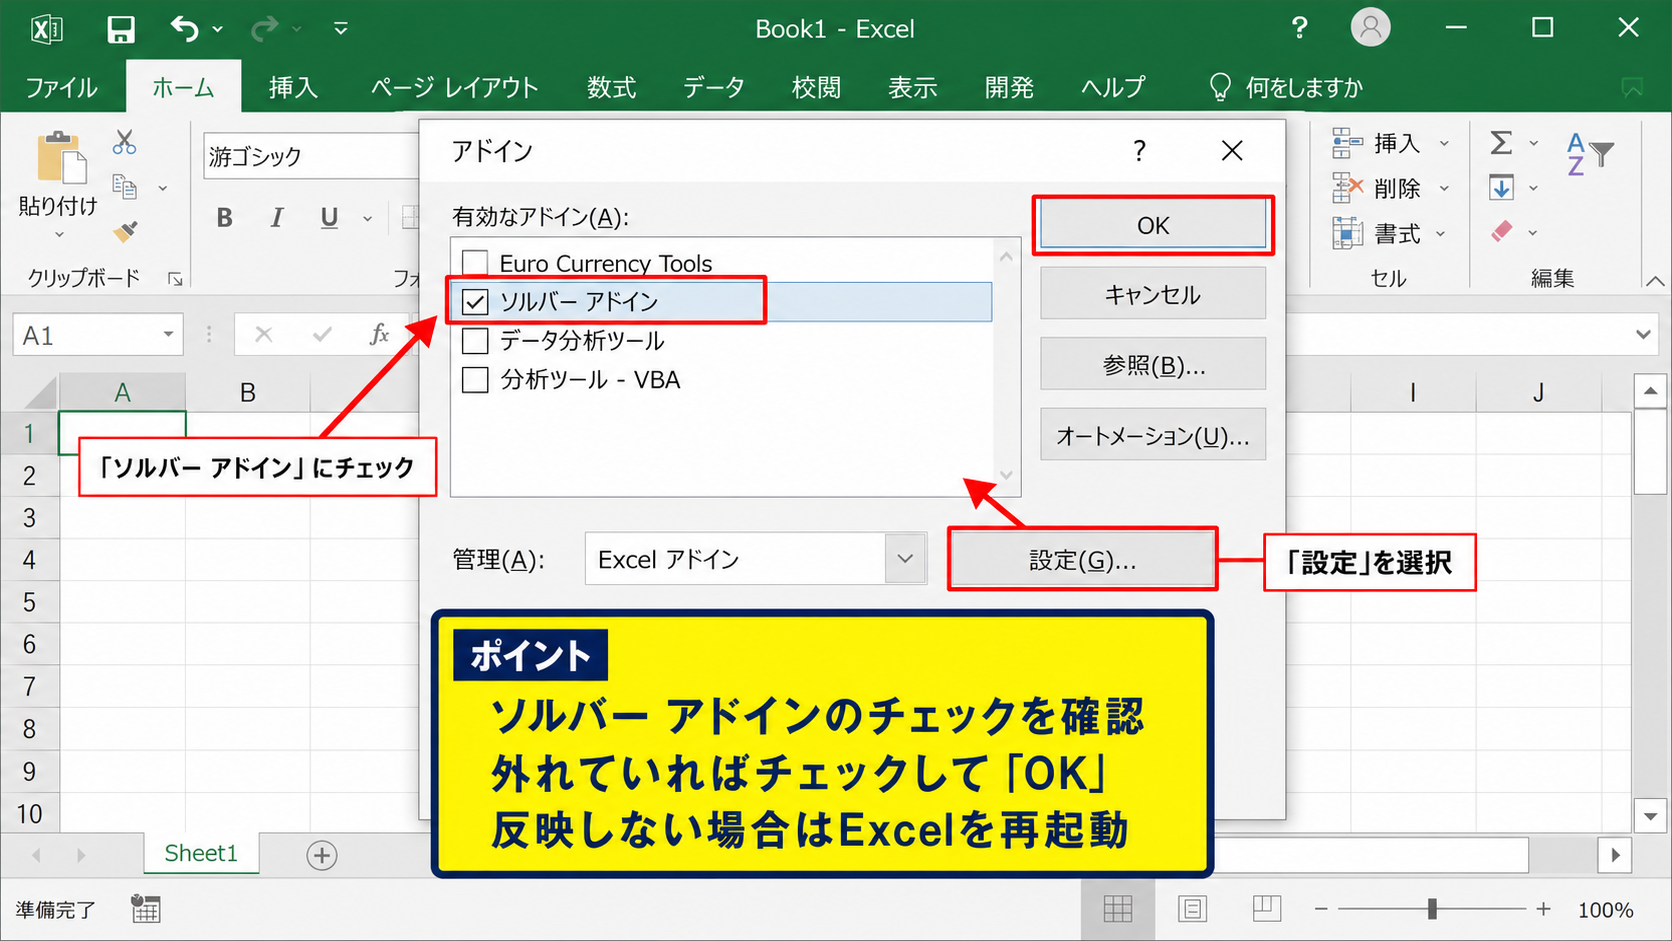Switch to the 挿入 ribbon tab

[x=293, y=88]
